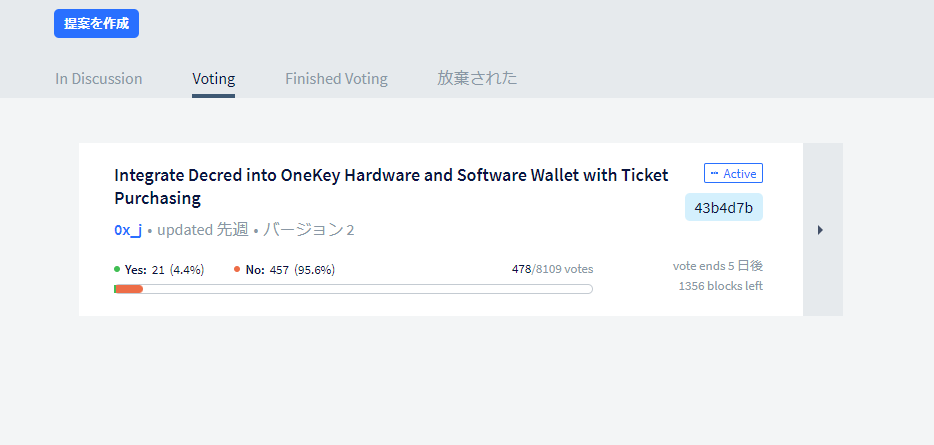The width and height of the screenshot is (934, 445).
Task: Click the proposal token 43b4d7b badge
Action: pyautogui.click(x=723, y=207)
